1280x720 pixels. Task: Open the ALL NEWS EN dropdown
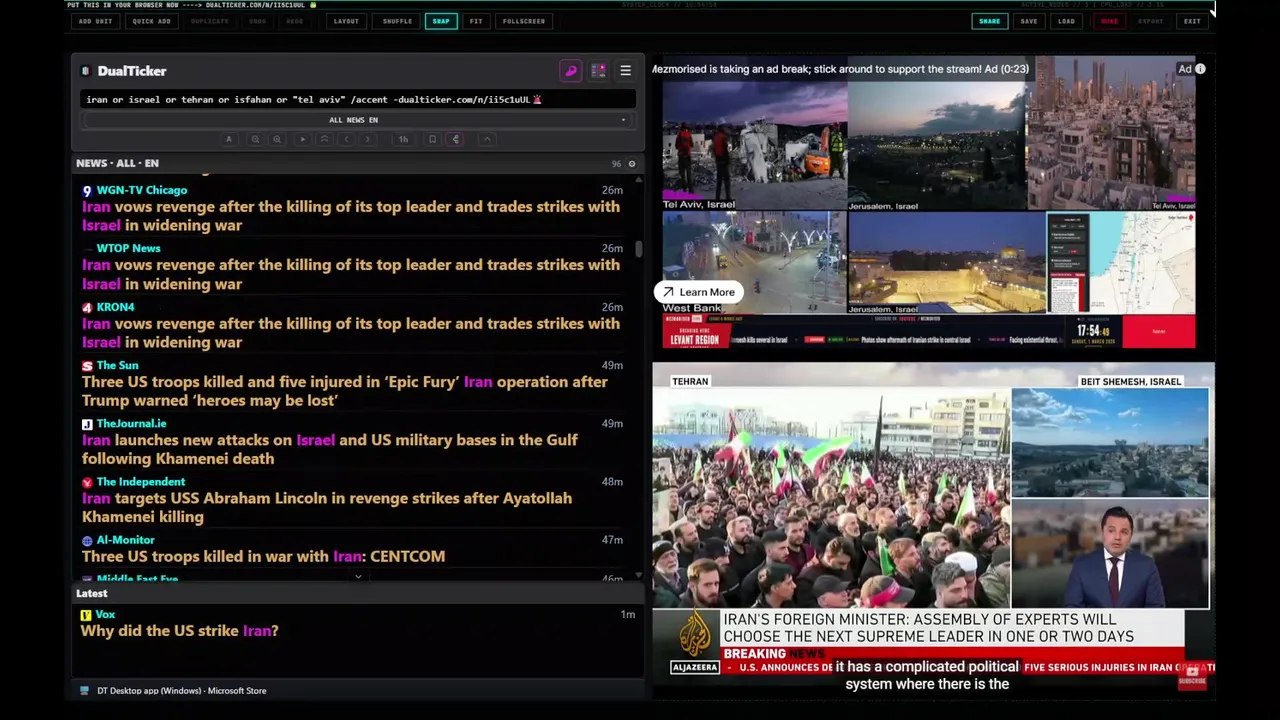coord(355,120)
